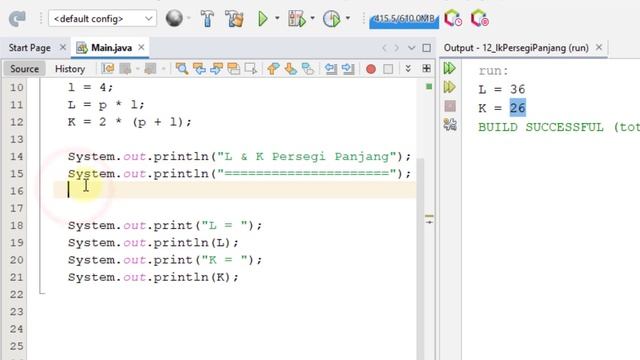Screen dimensions: 640x360
Task: Open Run Project dropdown arrow
Action: 277,18
